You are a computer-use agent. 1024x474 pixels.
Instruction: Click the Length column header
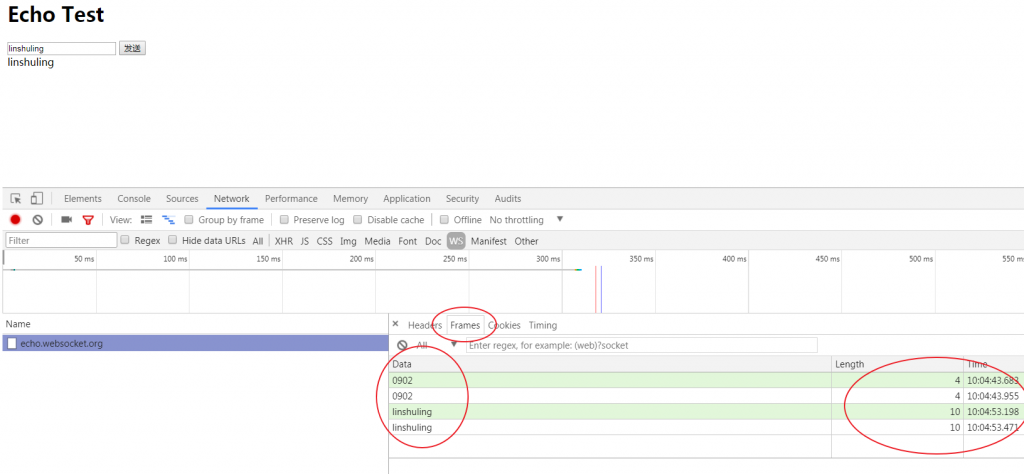pyautogui.click(x=897, y=364)
